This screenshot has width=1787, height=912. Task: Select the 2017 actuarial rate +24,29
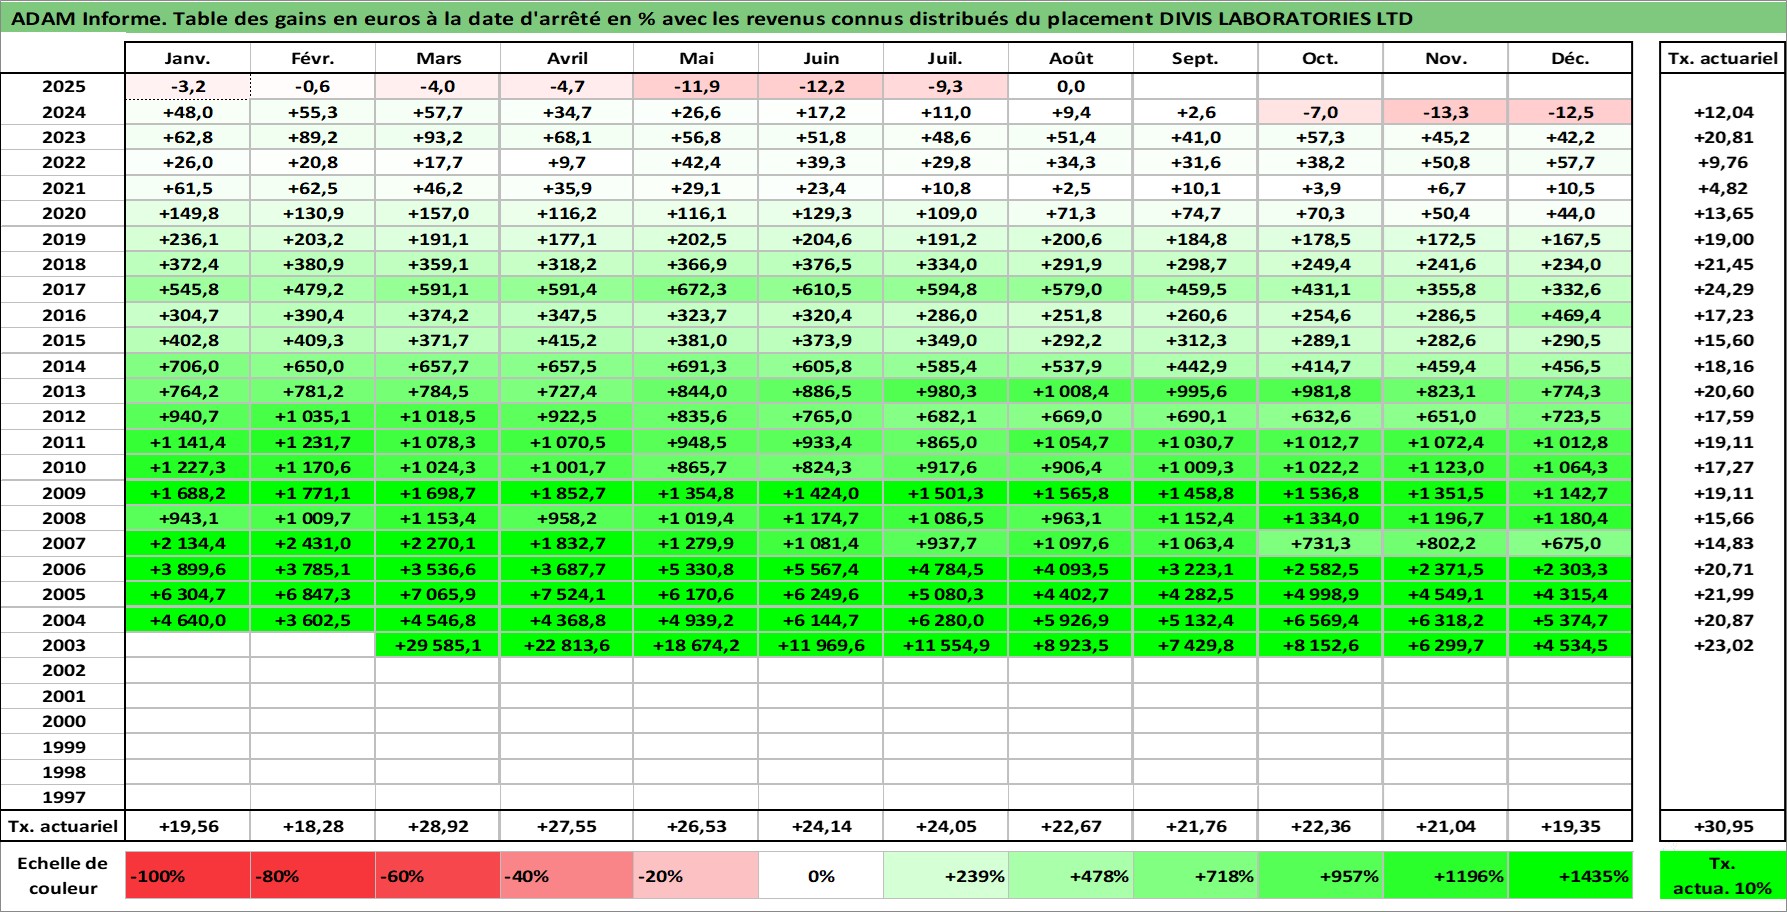tap(1722, 289)
